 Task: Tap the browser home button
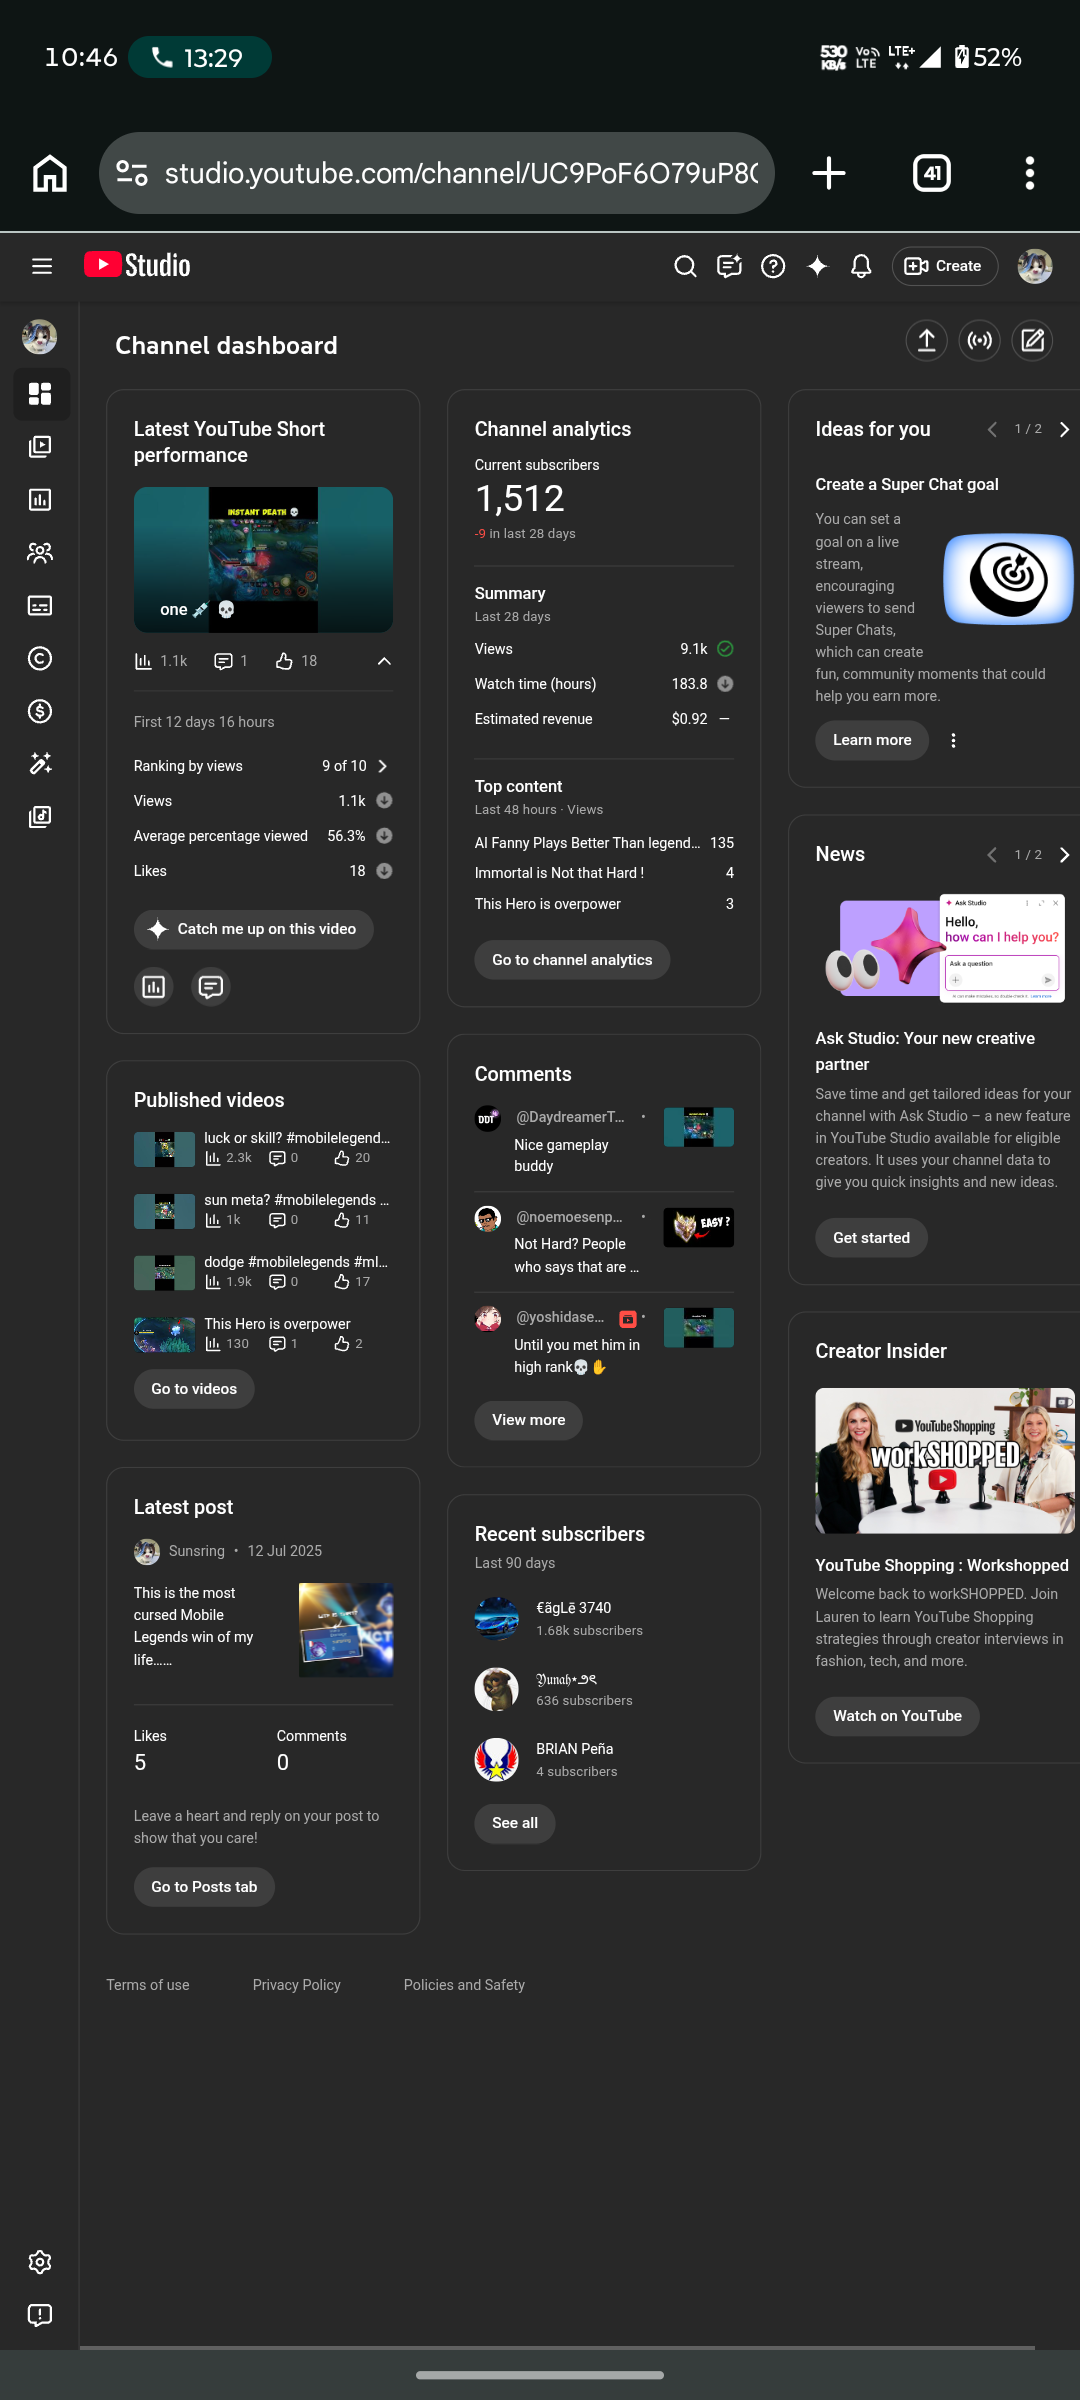(49, 173)
